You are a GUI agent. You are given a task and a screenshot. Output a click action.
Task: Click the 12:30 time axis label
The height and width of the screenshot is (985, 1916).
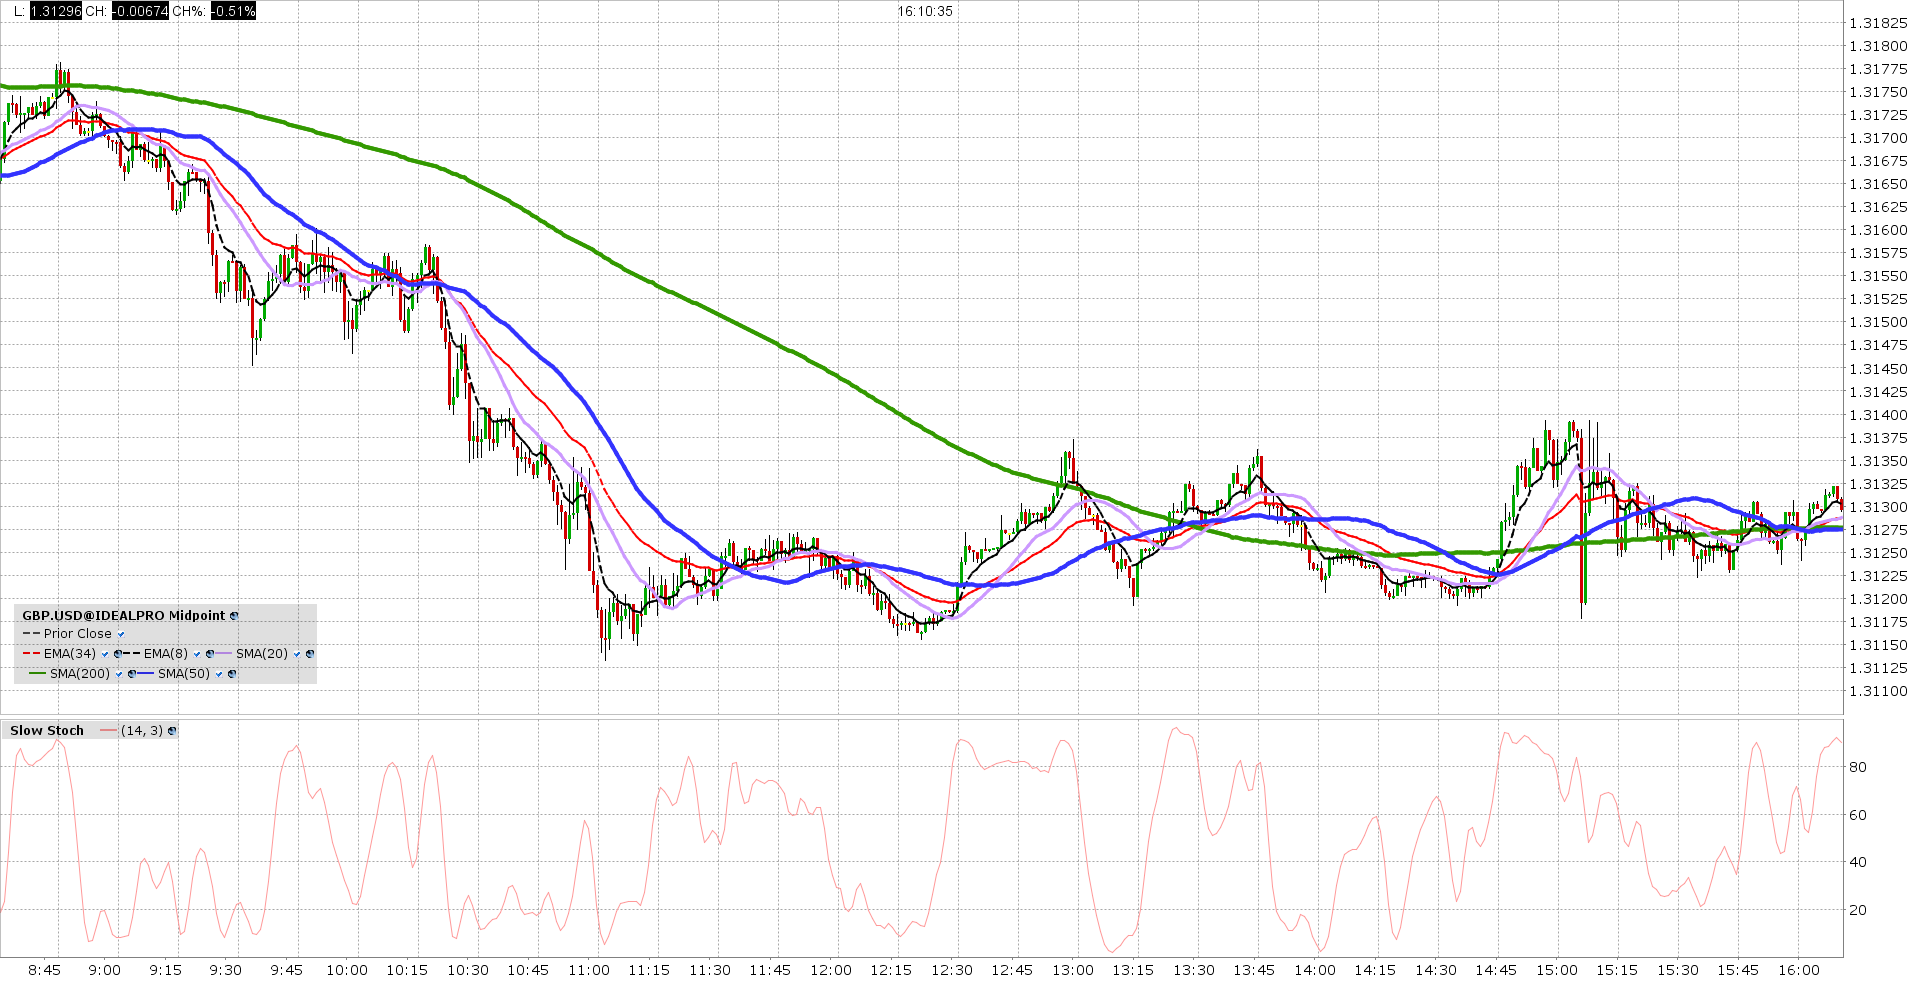point(951,970)
